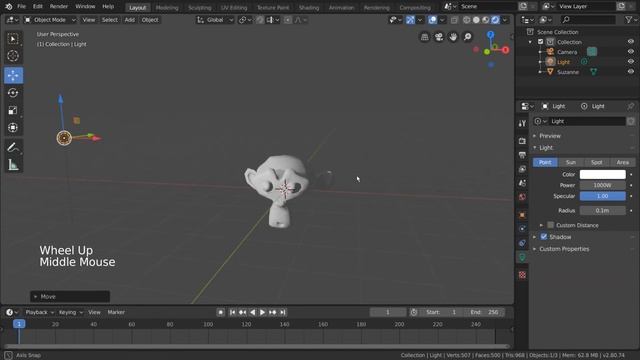Switch to rendered viewport shading
The width and height of the screenshot is (640, 360).
(x=495, y=20)
